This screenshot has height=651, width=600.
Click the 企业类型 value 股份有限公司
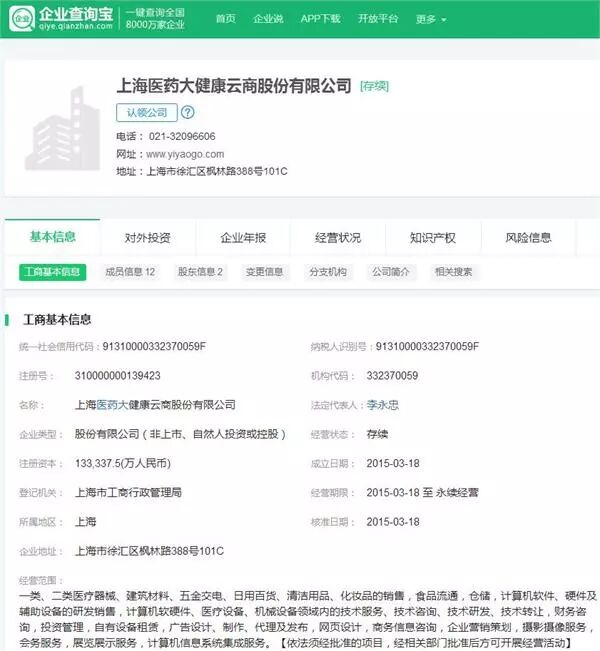tap(180, 434)
